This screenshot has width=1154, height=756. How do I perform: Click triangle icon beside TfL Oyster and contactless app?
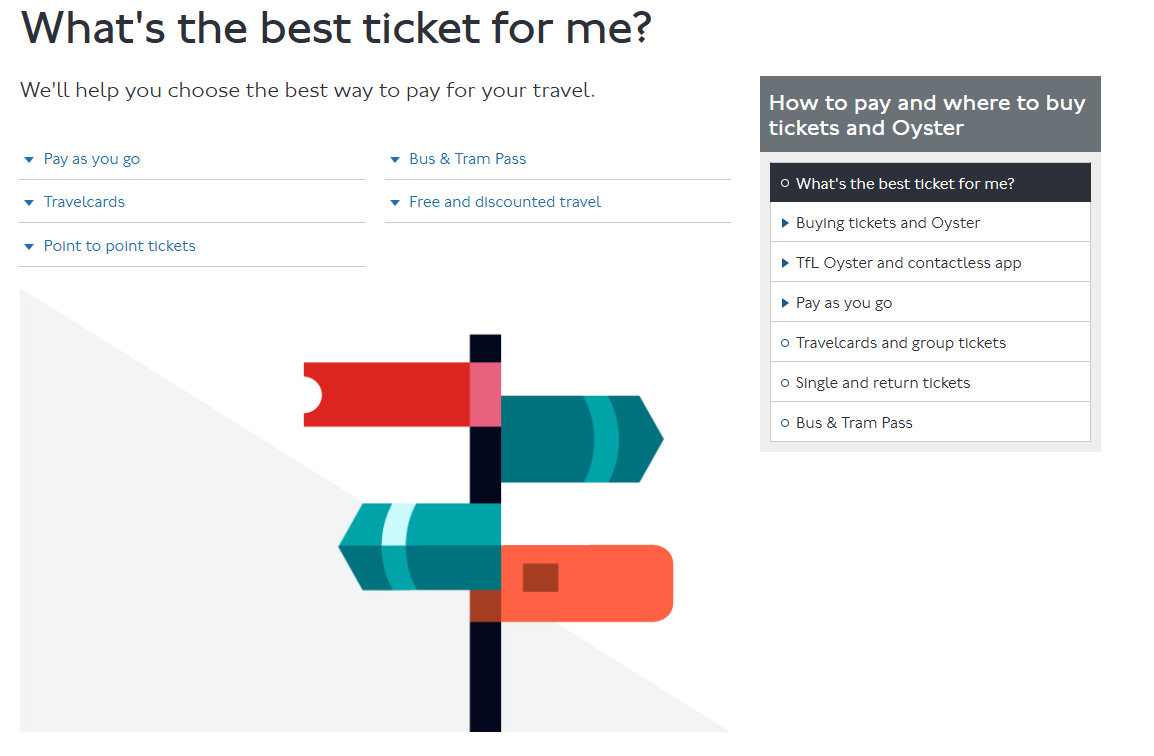point(785,263)
